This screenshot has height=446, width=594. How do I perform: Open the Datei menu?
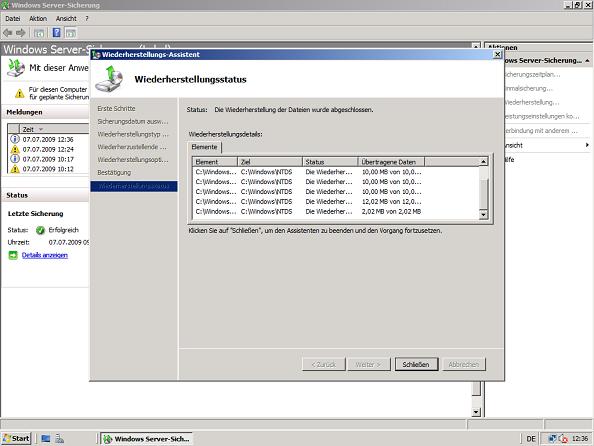point(13,19)
